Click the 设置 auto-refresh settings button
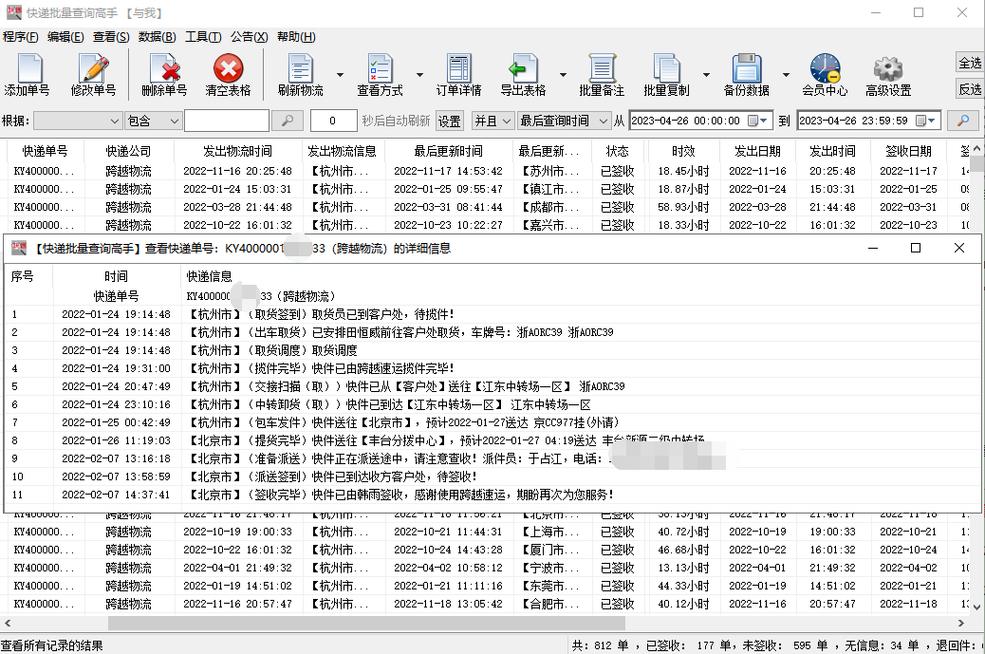The width and height of the screenshot is (985, 654). coord(449,120)
